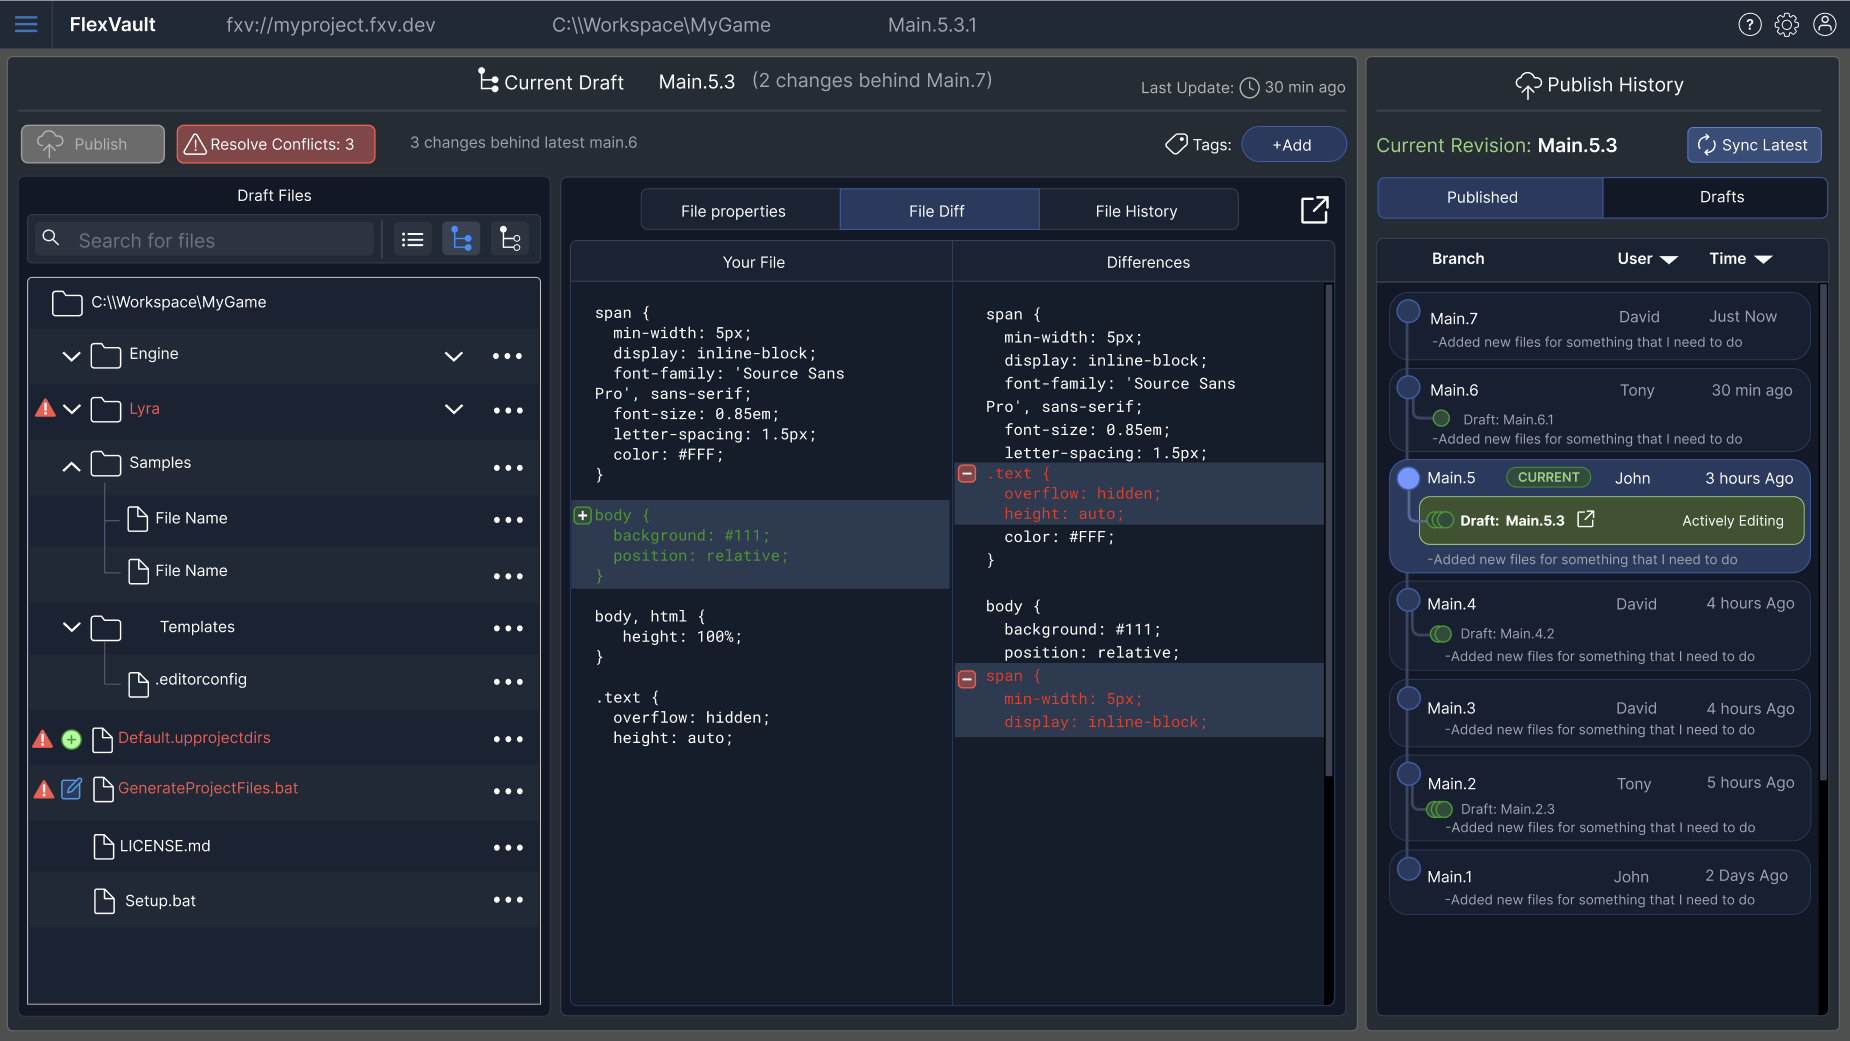Select the Main.7 revision node
Viewport: 1850px width, 1041px height.
[x=1408, y=311]
